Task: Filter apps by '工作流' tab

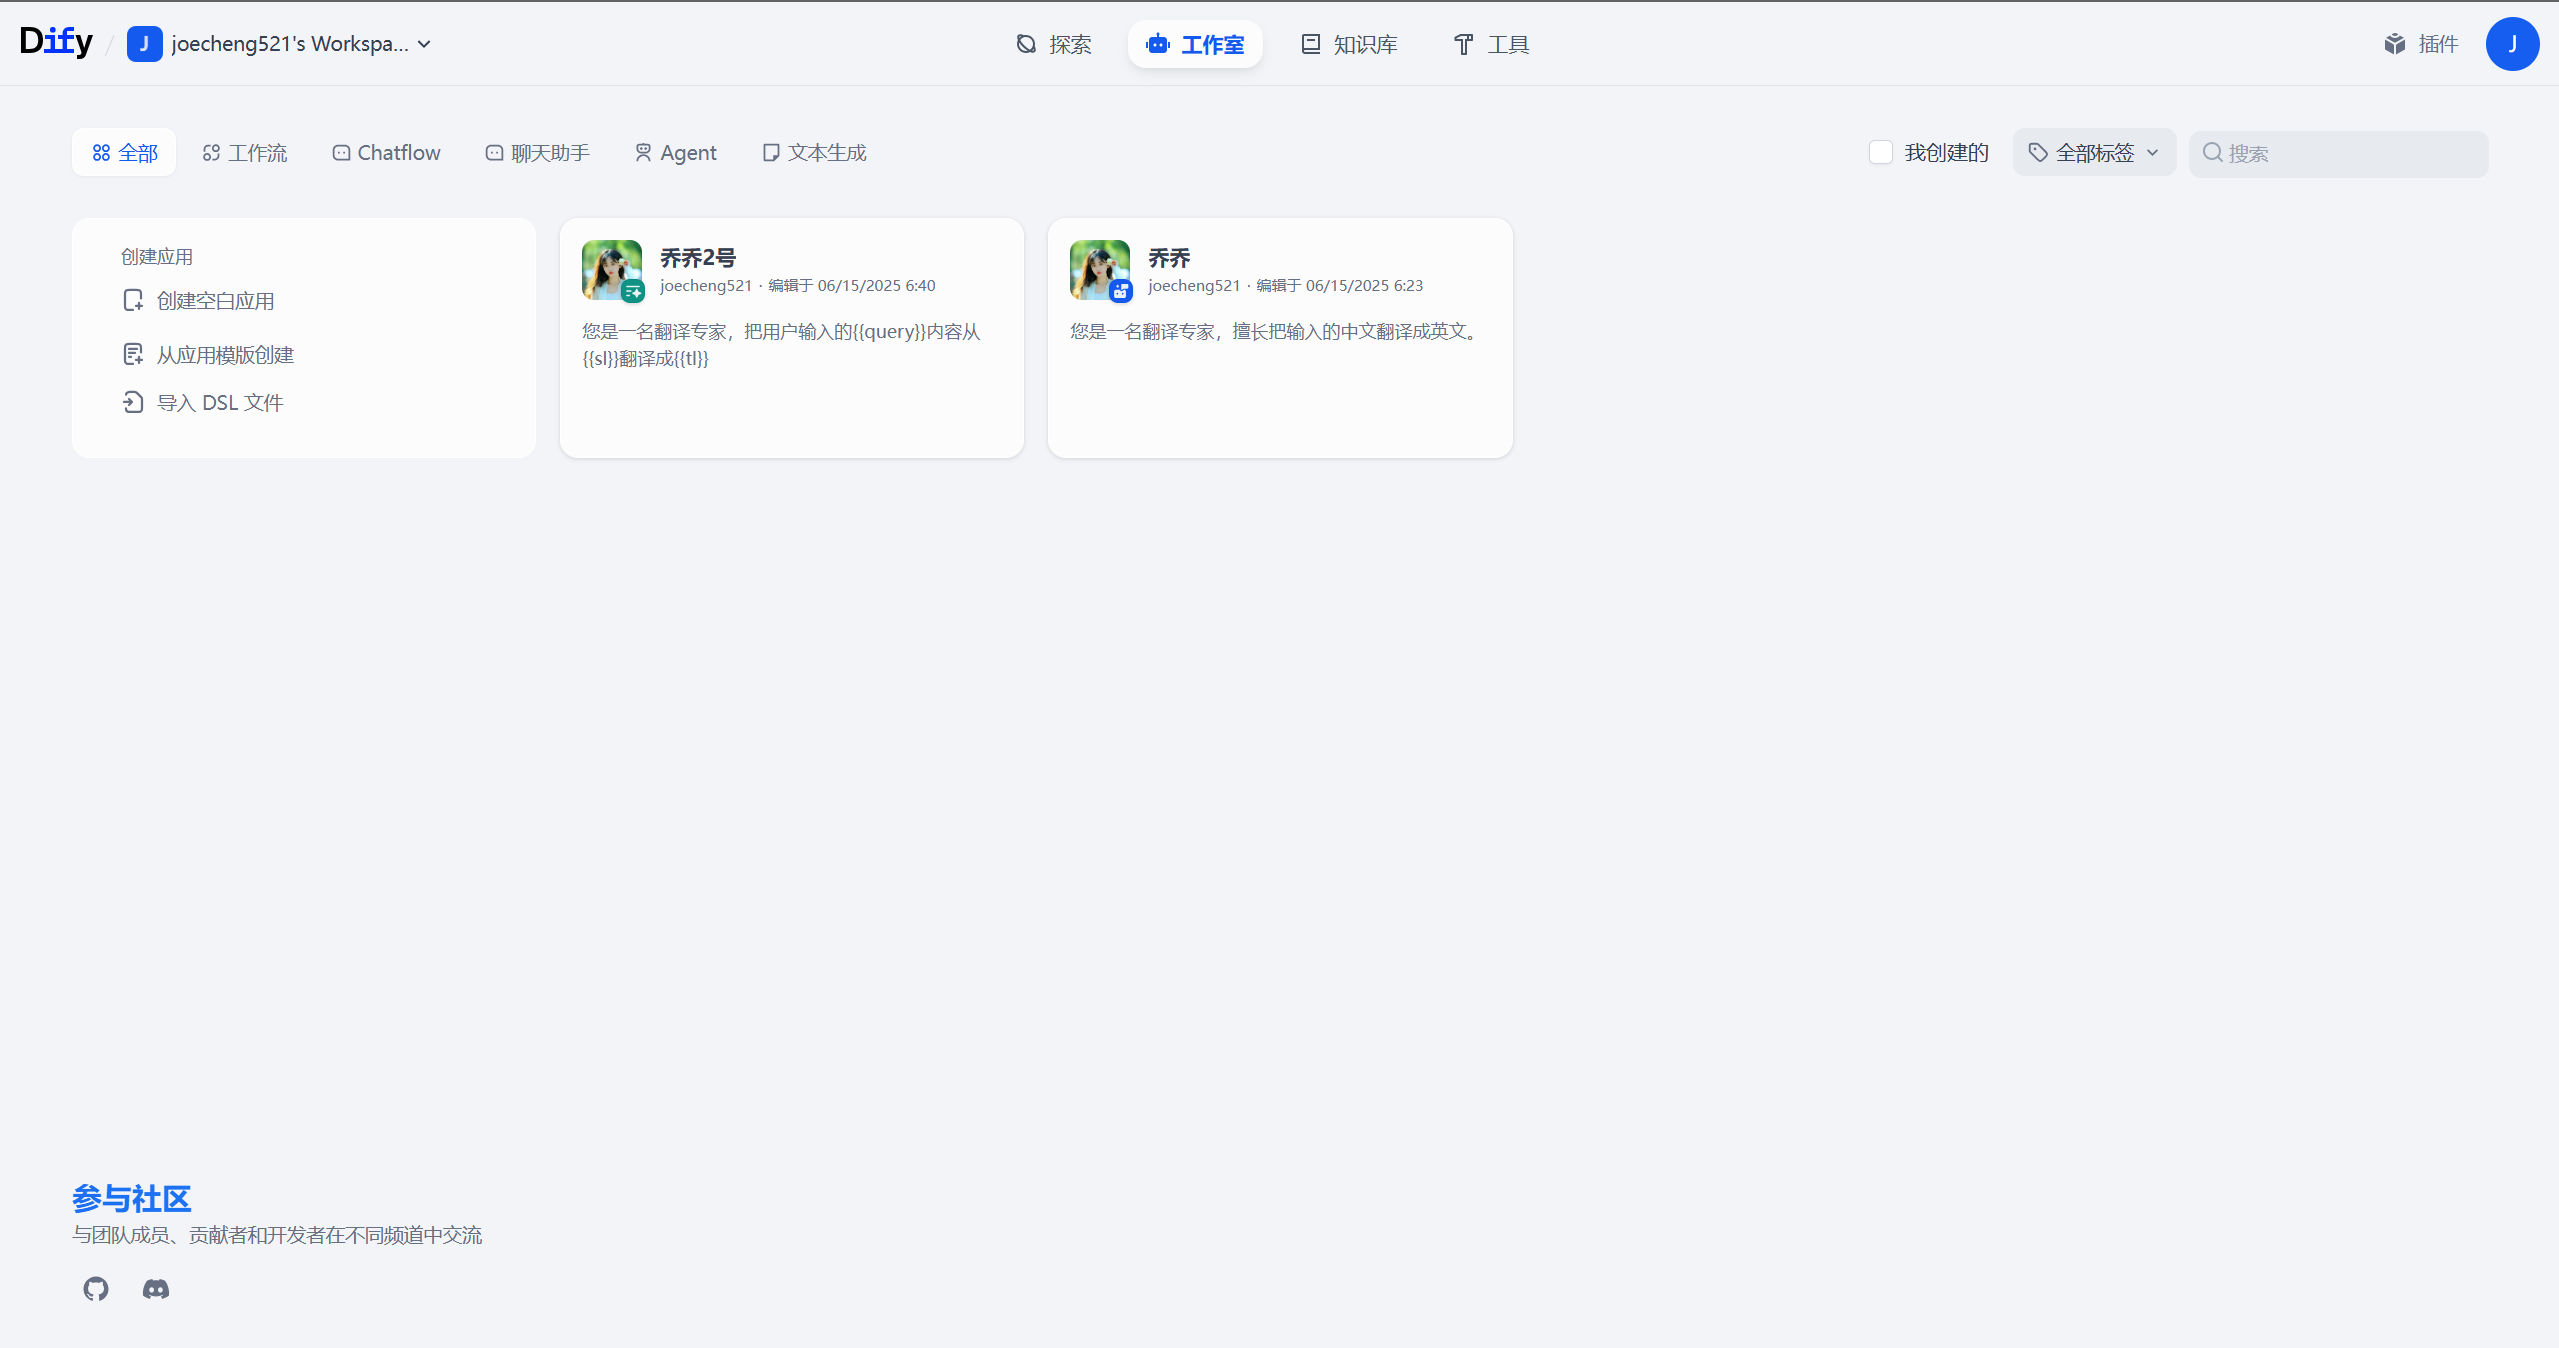Action: pos(245,153)
